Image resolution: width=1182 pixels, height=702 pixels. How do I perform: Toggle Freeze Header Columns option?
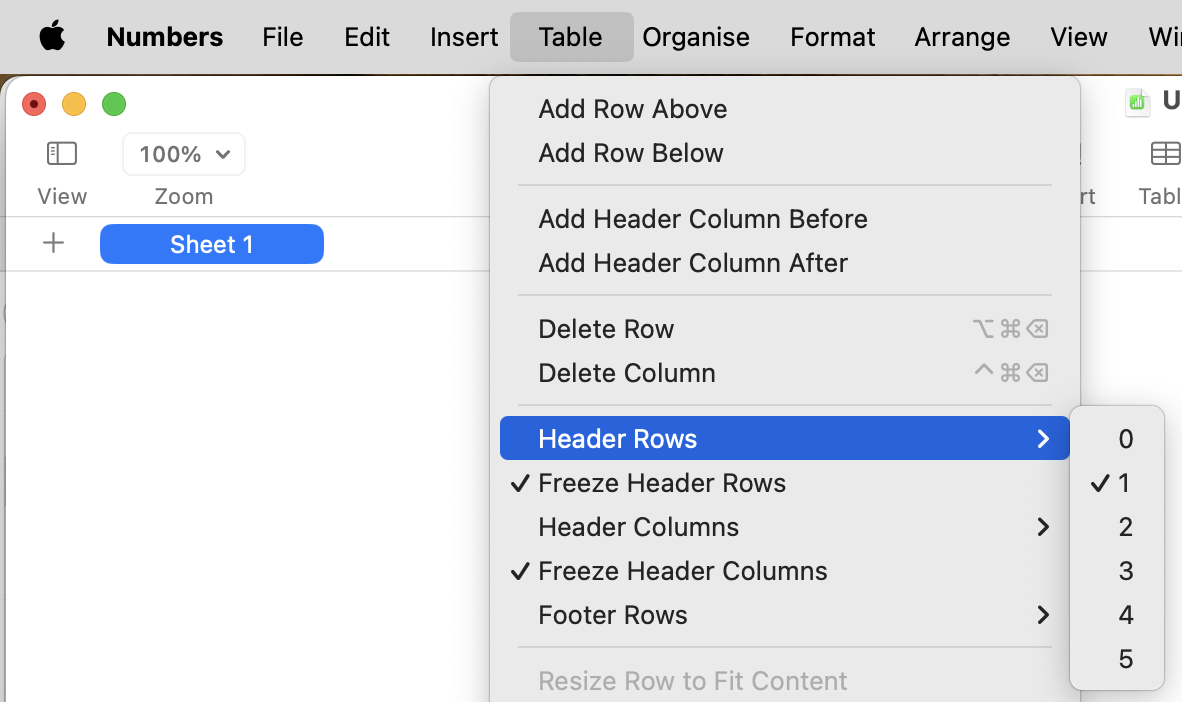pos(682,571)
